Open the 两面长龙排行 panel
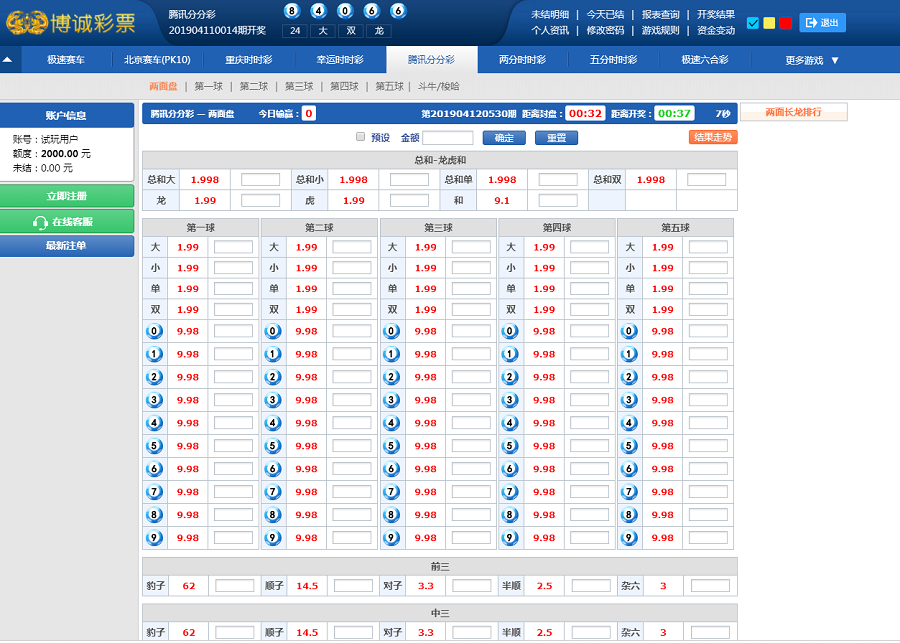 pos(793,113)
